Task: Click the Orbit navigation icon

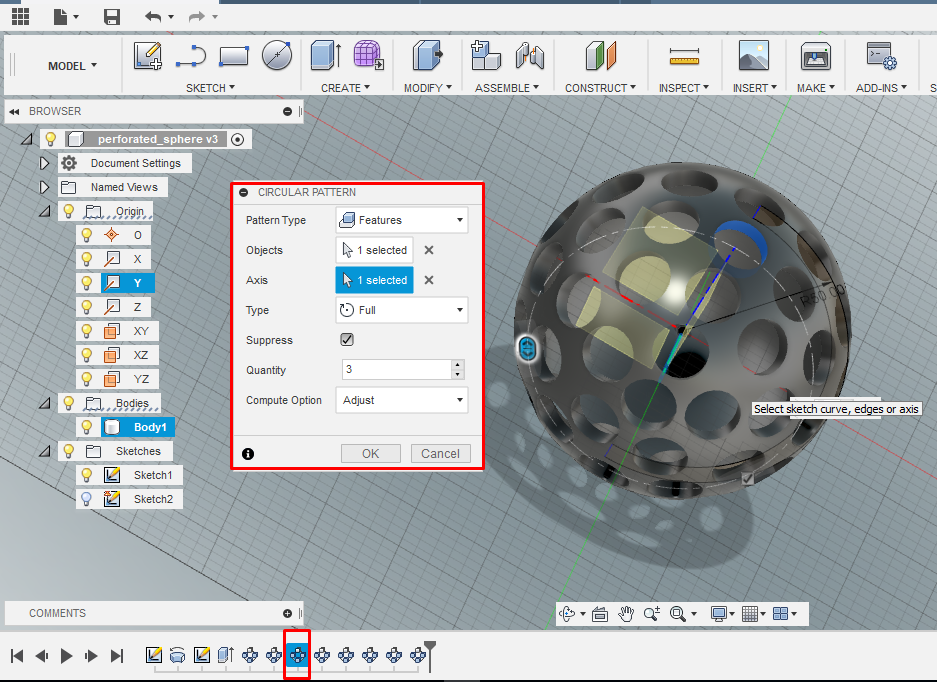Action: pyautogui.click(x=567, y=614)
